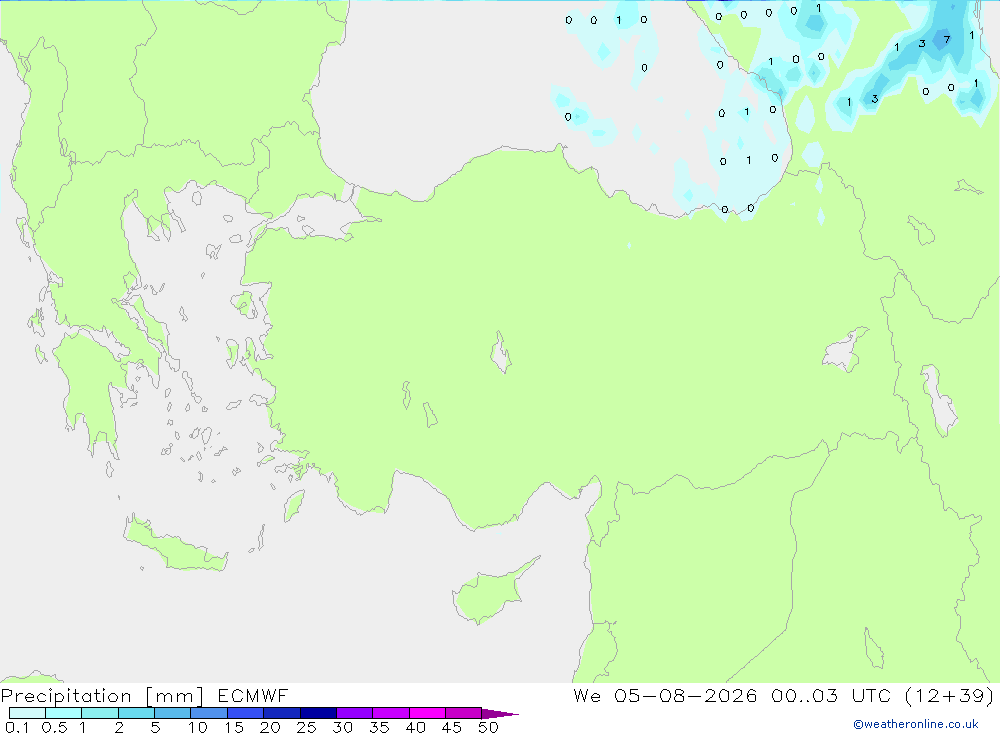
Task: Click the "0.5" legend scale label
Action: [x=54, y=727]
